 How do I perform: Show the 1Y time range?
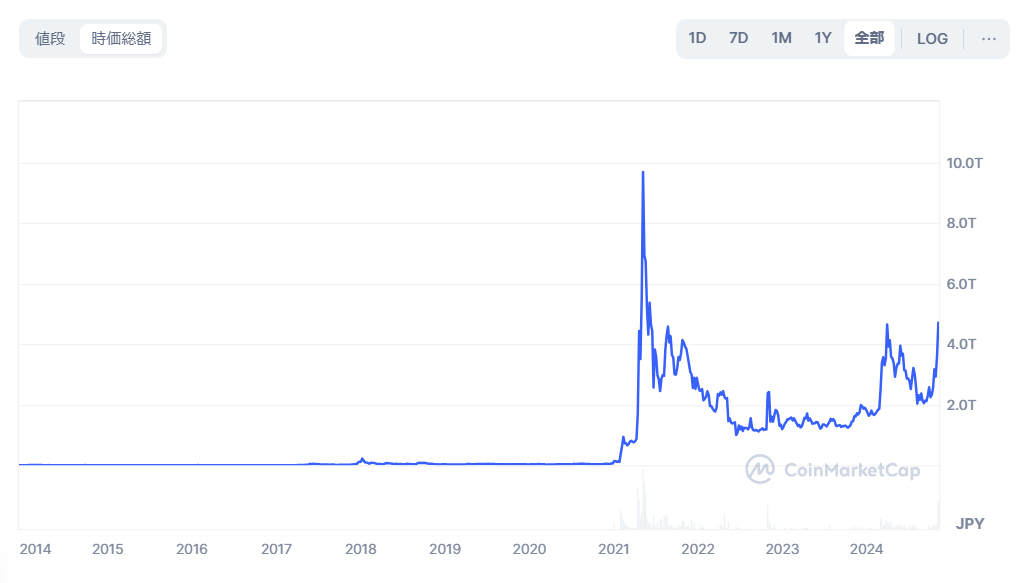pos(823,39)
